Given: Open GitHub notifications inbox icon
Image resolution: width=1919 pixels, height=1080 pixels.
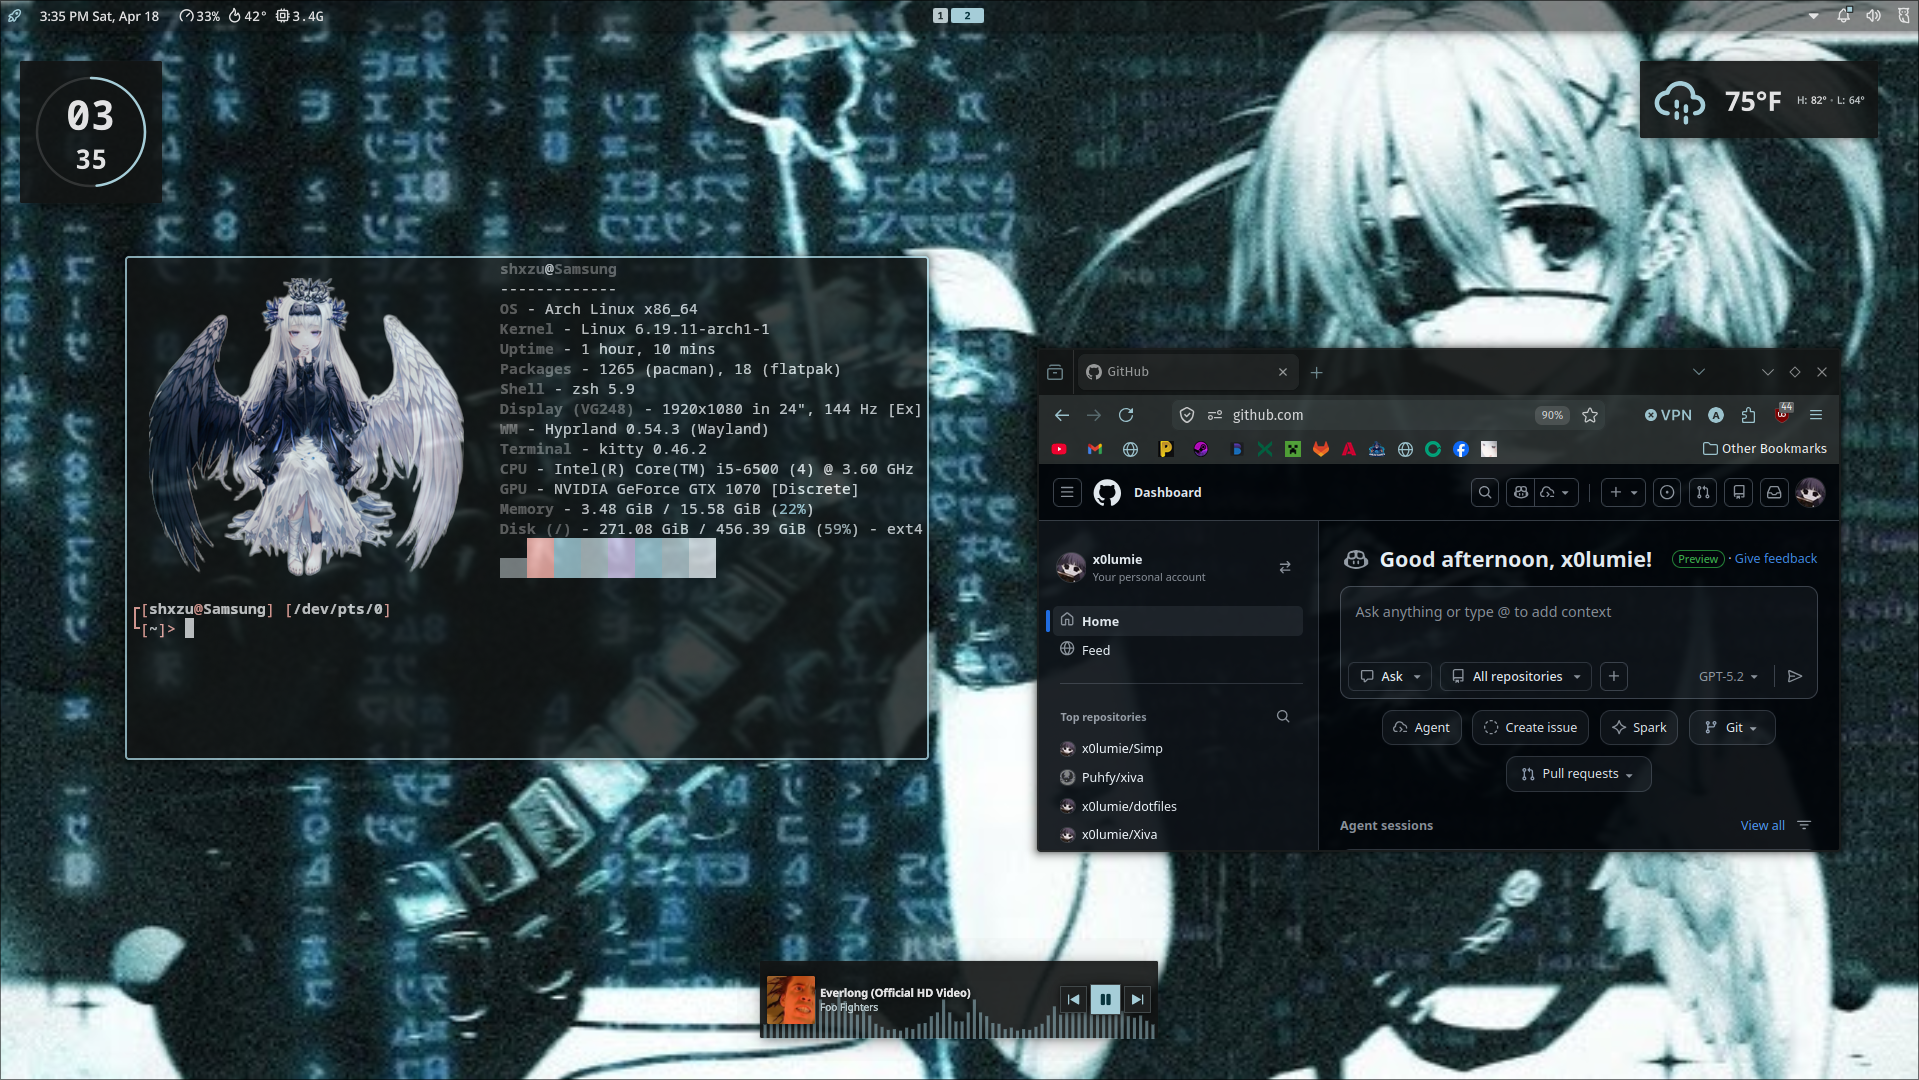Looking at the screenshot, I should (1774, 492).
